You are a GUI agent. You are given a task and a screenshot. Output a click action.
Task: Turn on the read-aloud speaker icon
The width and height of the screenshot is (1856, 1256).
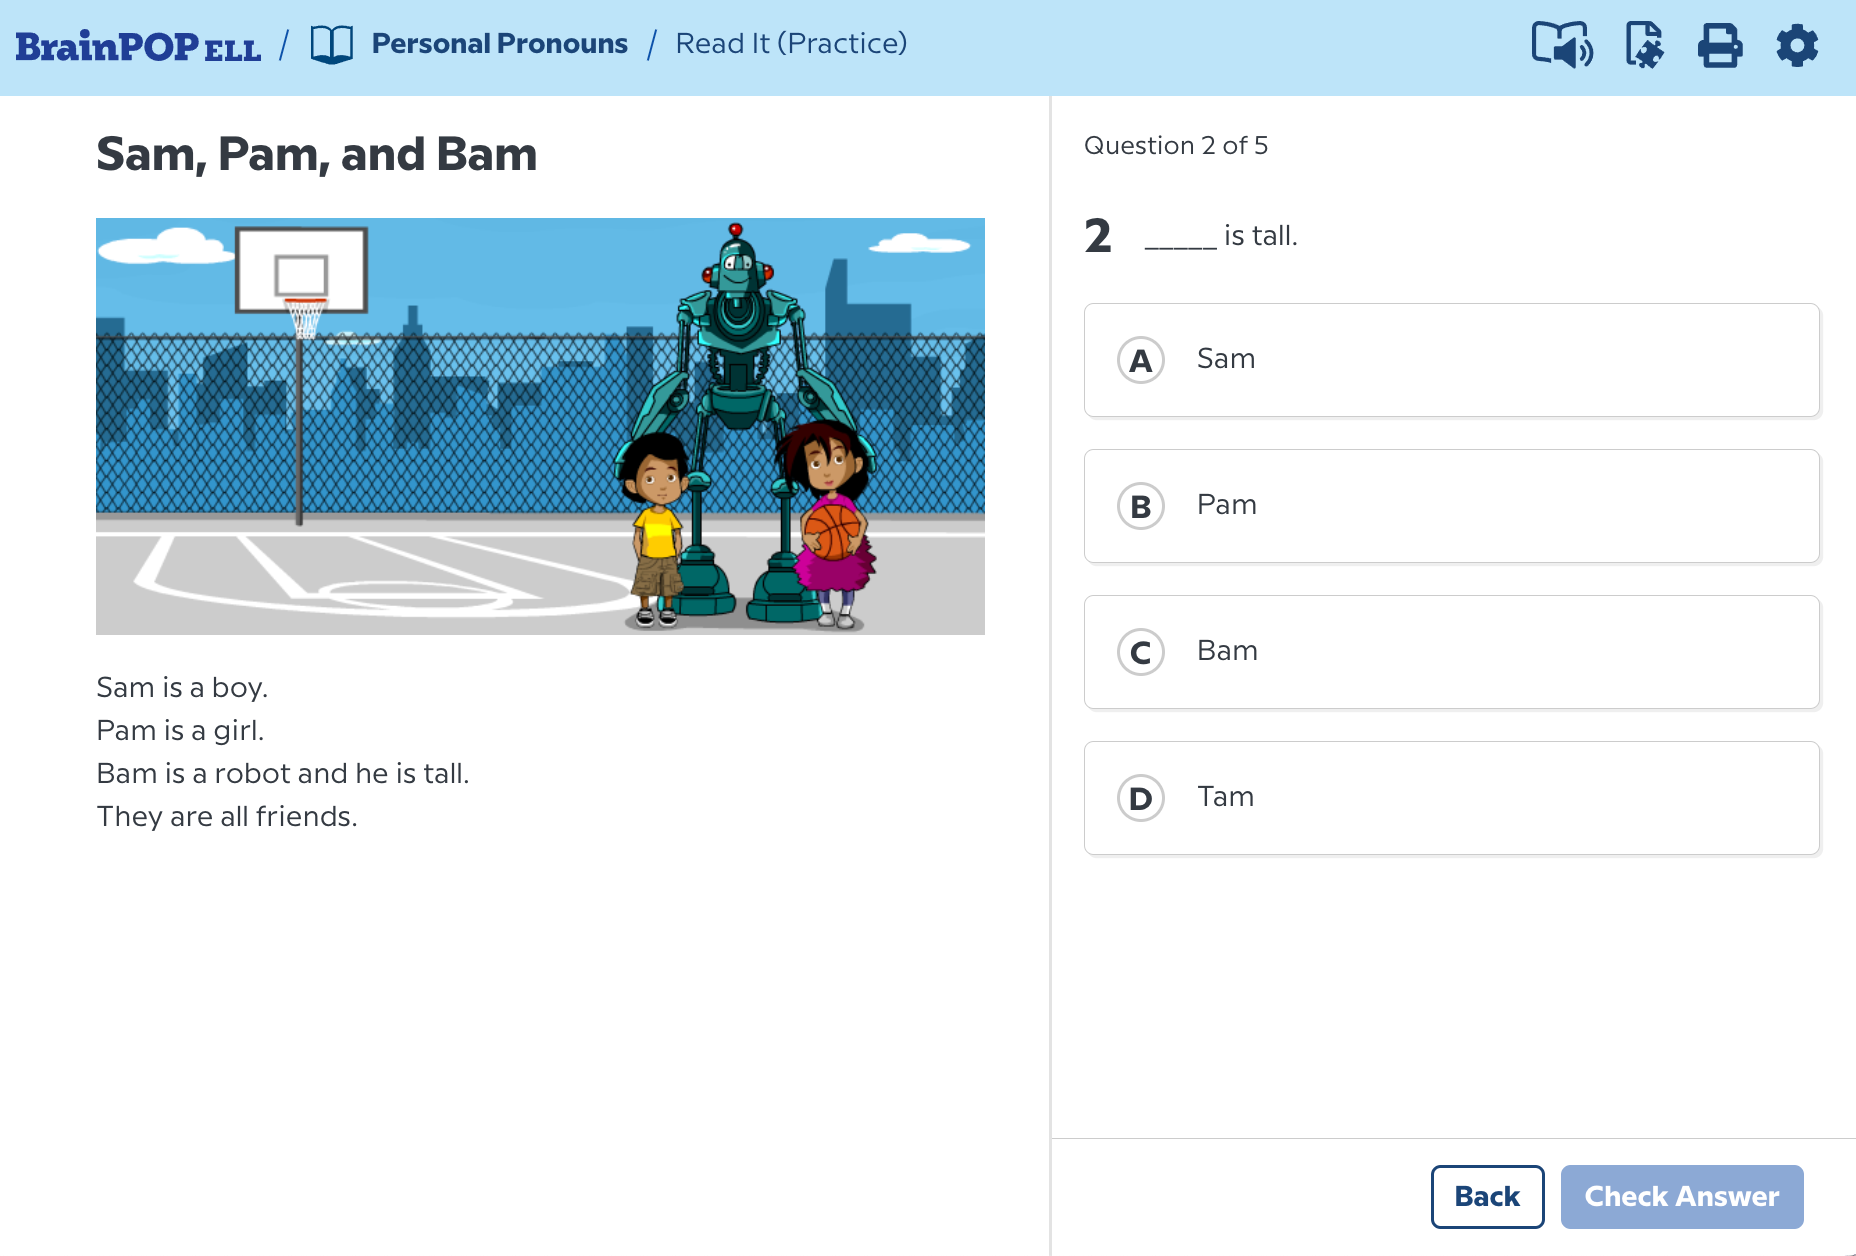(1562, 46)
